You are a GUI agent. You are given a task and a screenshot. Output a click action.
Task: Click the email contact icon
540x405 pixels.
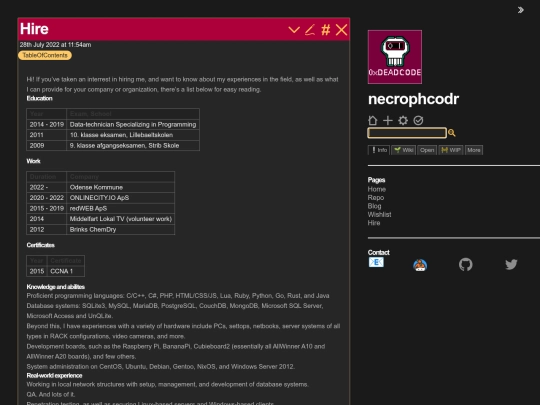point(376,262)
